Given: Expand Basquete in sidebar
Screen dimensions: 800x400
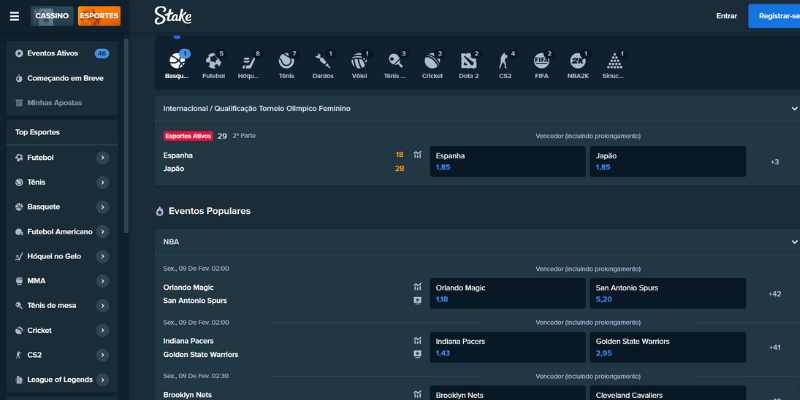Looking at the screenshot, I should tap(103, 207).
